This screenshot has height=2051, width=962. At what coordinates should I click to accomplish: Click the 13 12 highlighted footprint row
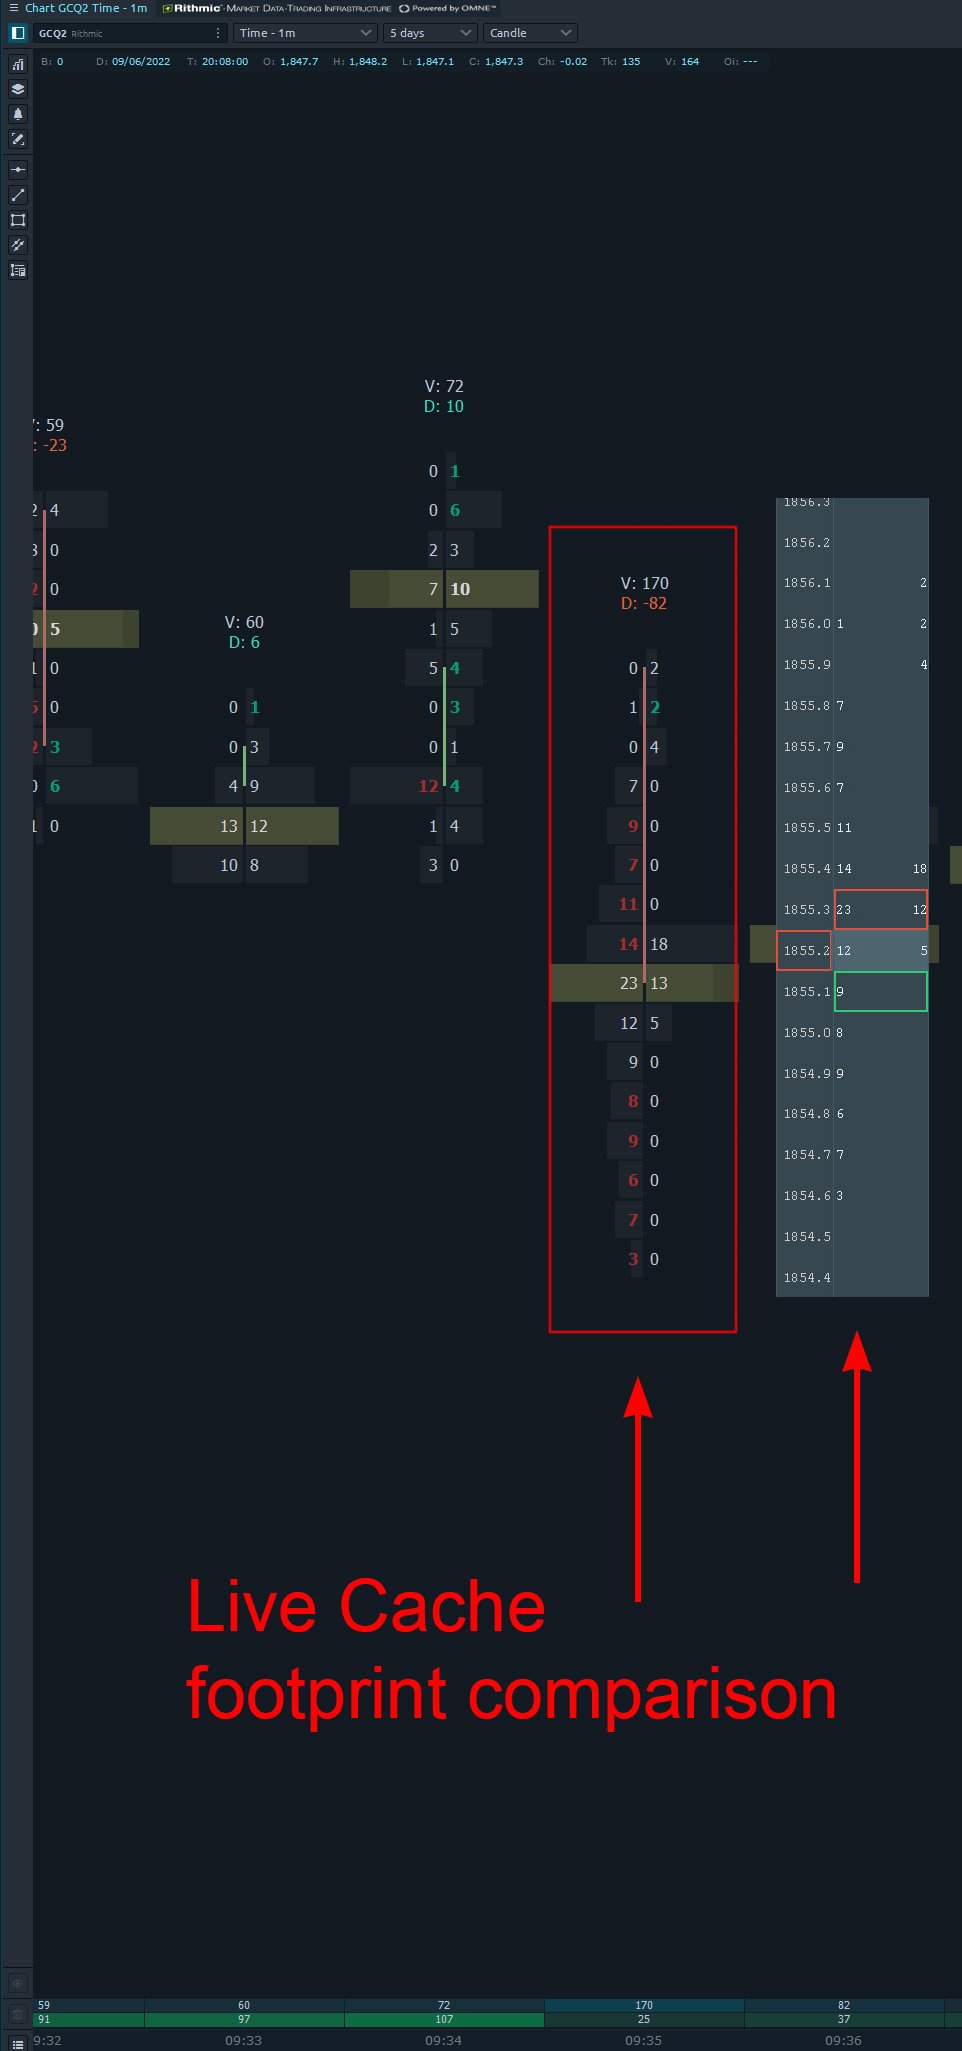[x=244, y=826]
